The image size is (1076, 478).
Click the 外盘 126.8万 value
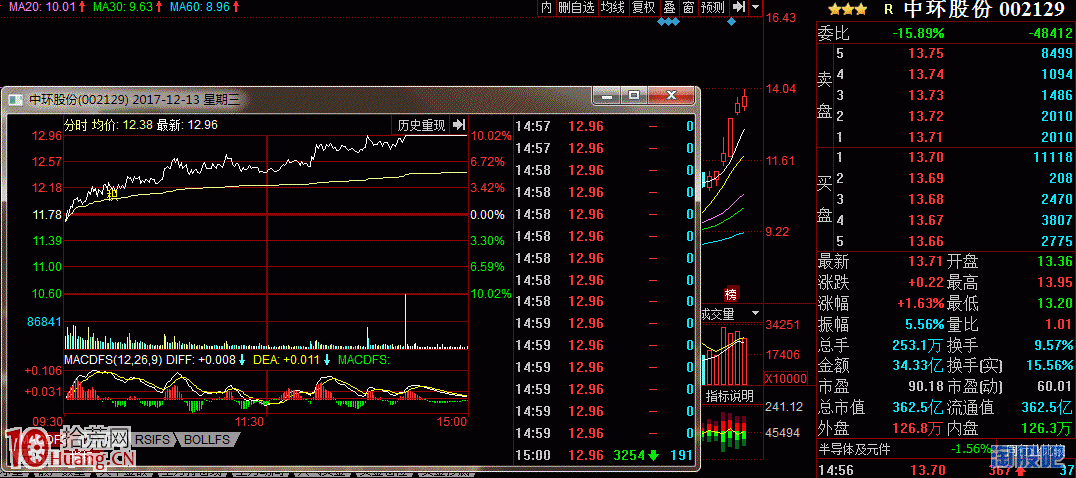917,429
